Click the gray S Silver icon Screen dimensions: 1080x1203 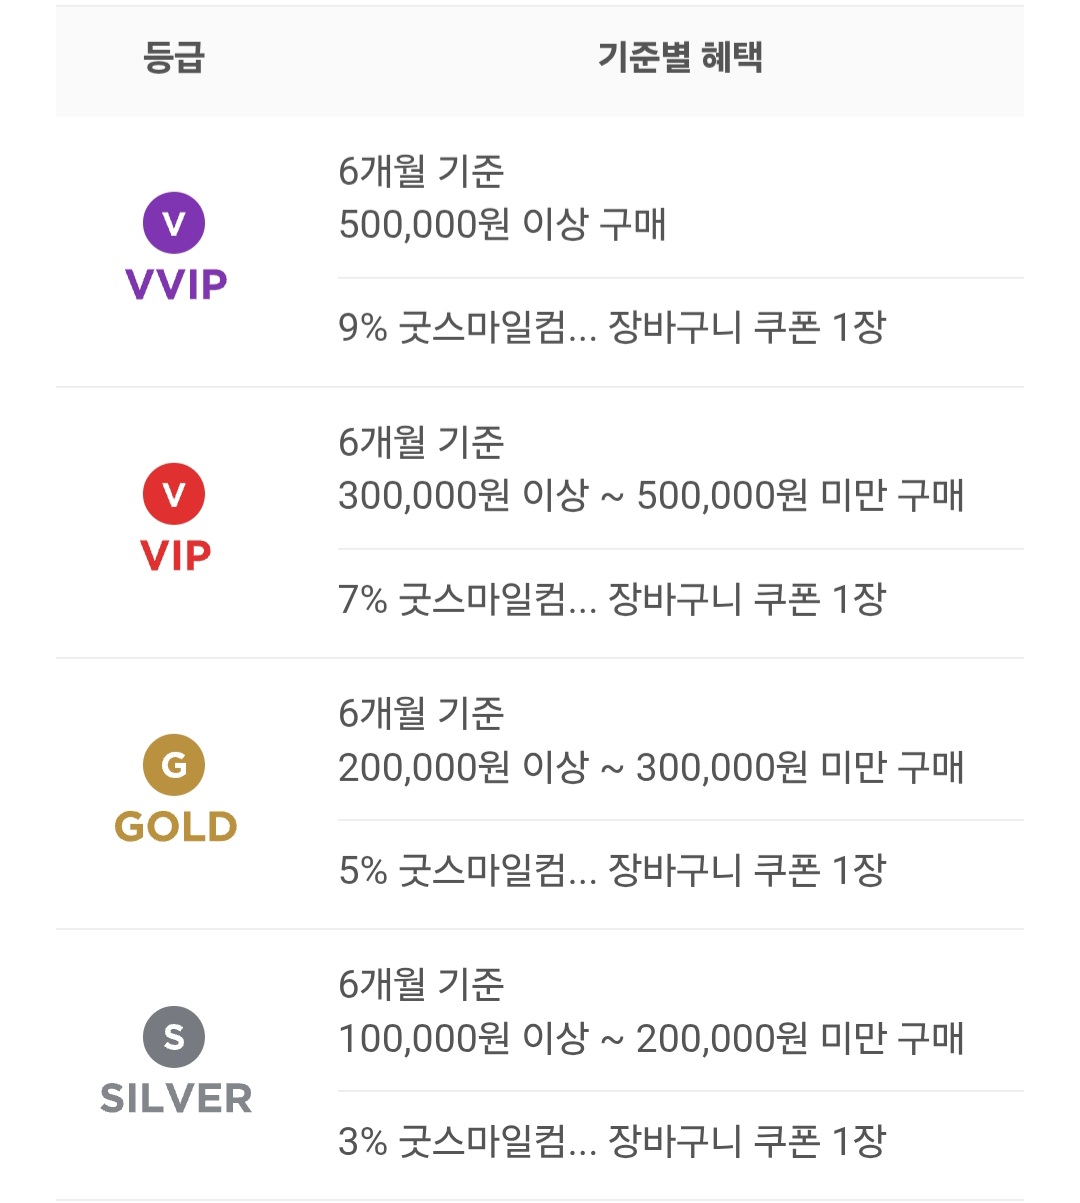(x=174, y=1037)
